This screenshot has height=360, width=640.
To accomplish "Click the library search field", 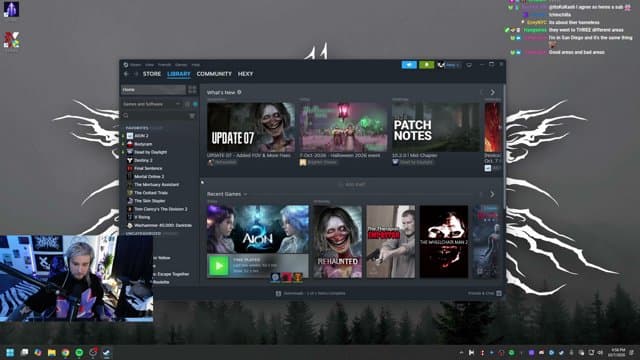I will pyautogui.click(x=155, y=116).
